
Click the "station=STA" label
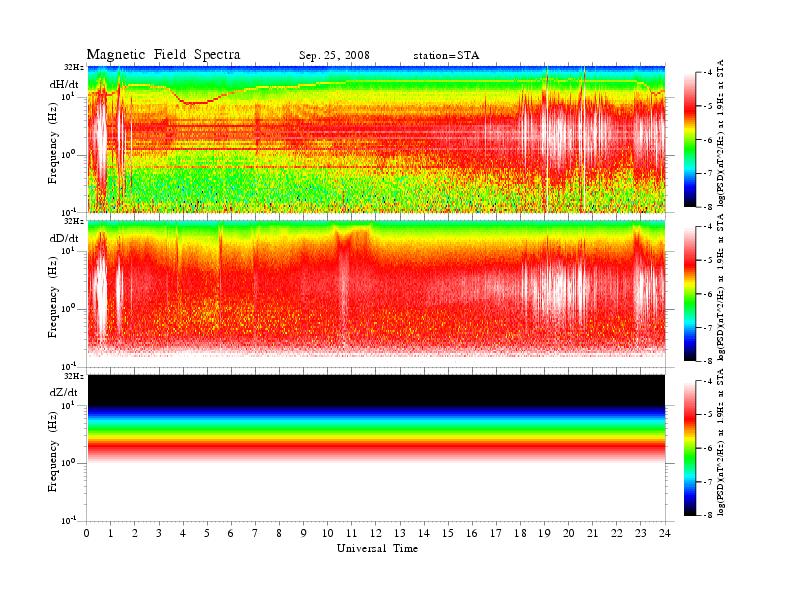446,55
